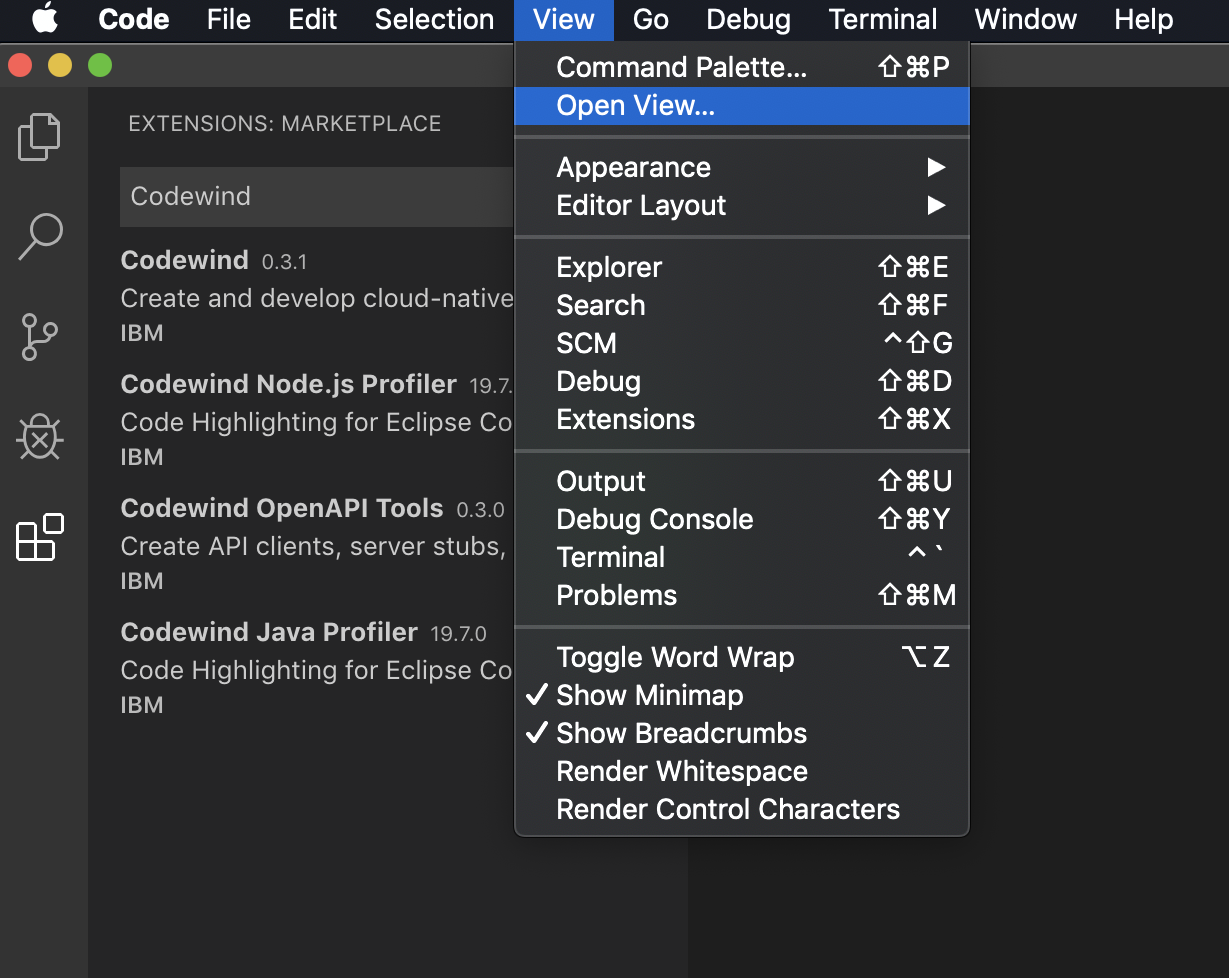Select the Extensions icon in activity bar

tap(40, 537)
